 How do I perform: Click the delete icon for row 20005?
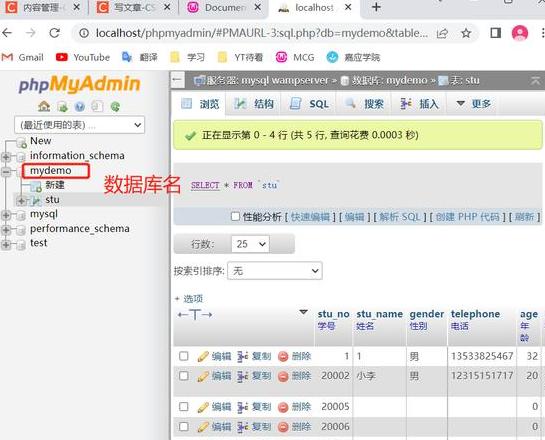point(283,407)
